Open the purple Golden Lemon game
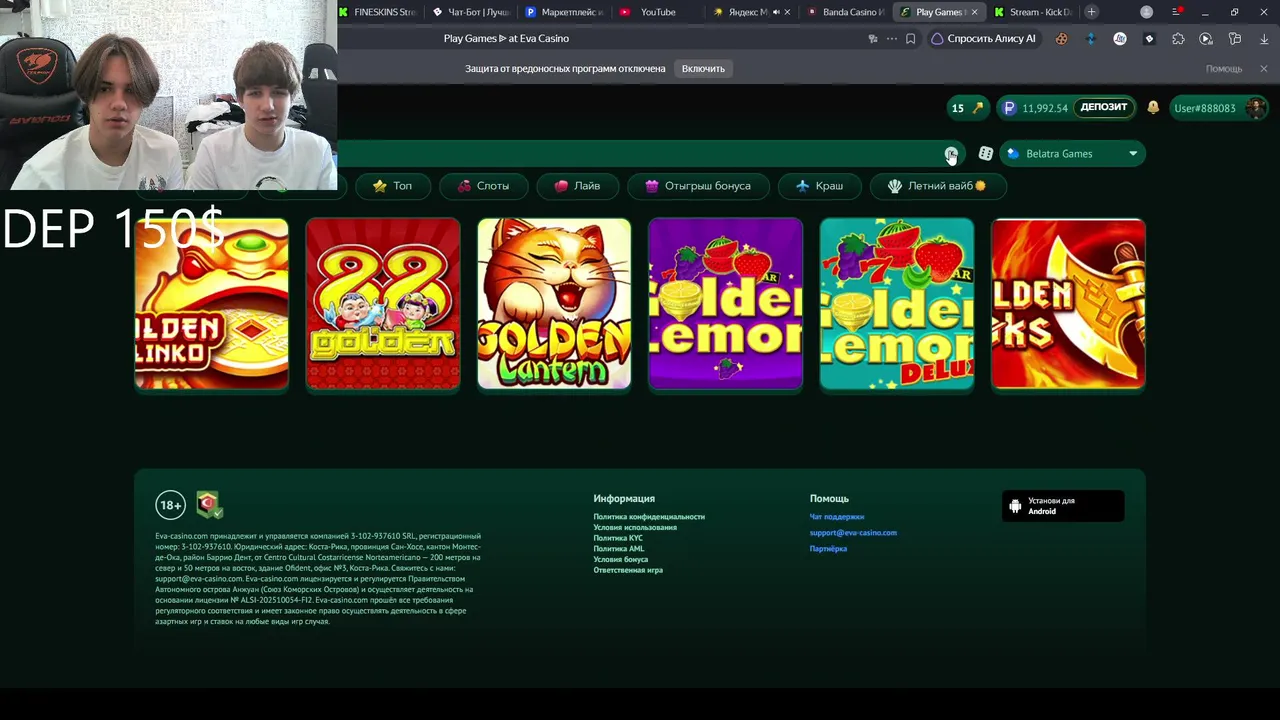Screen dimensions: 1280x720 [725, 304]
